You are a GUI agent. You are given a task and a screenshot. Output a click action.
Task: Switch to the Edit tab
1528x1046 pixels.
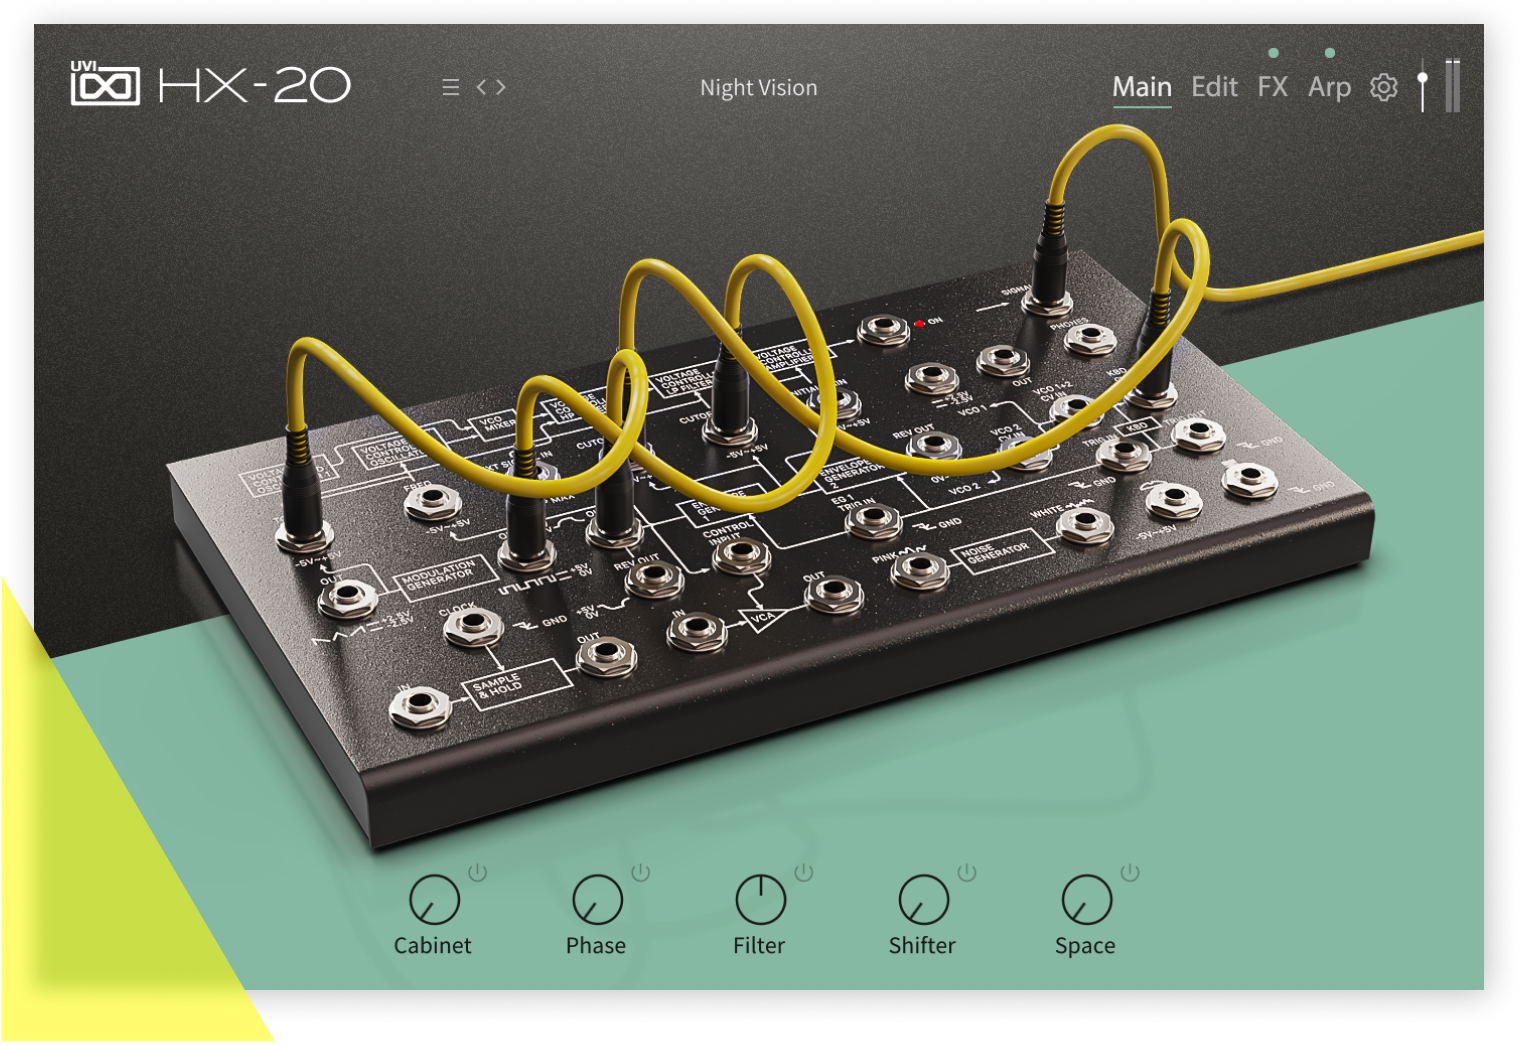pos(1214,88)
